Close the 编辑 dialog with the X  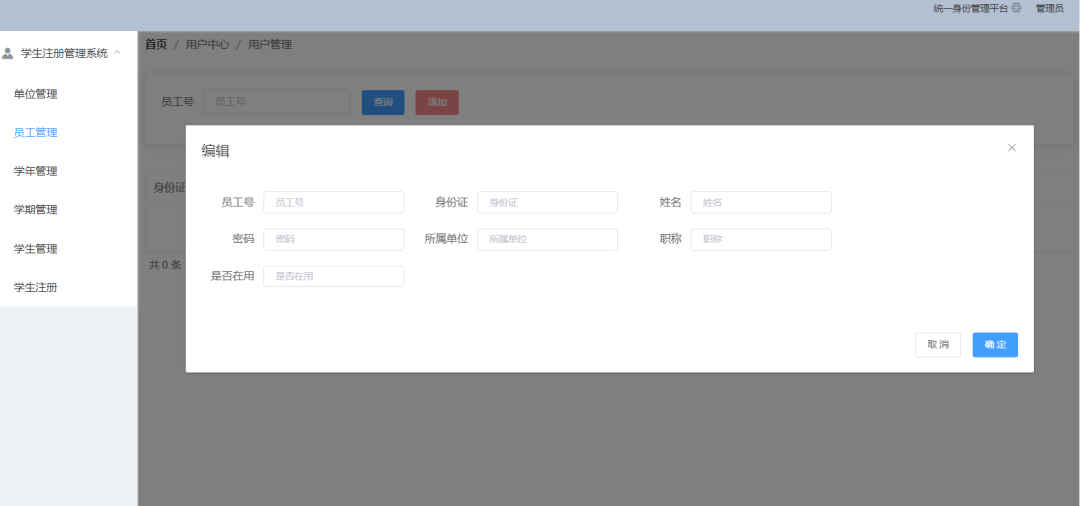pos(1011,147)
